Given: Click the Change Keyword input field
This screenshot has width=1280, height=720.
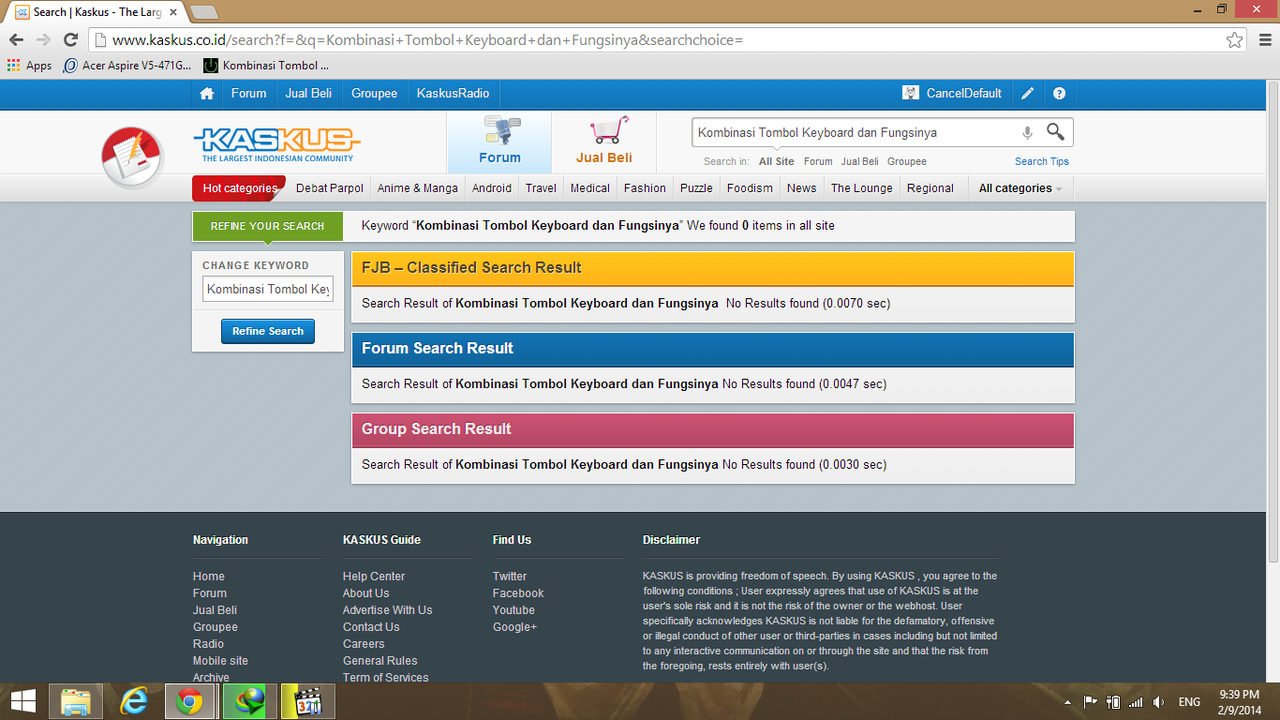Looking at the screenshot, I should (x=268, y=289).
